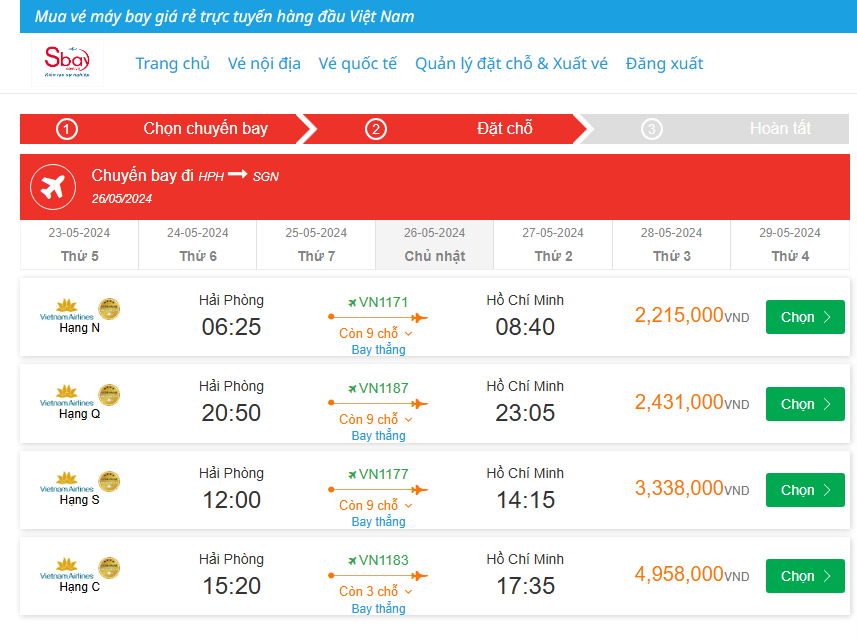Expand seat details for flight VN1171

point(376,333)
